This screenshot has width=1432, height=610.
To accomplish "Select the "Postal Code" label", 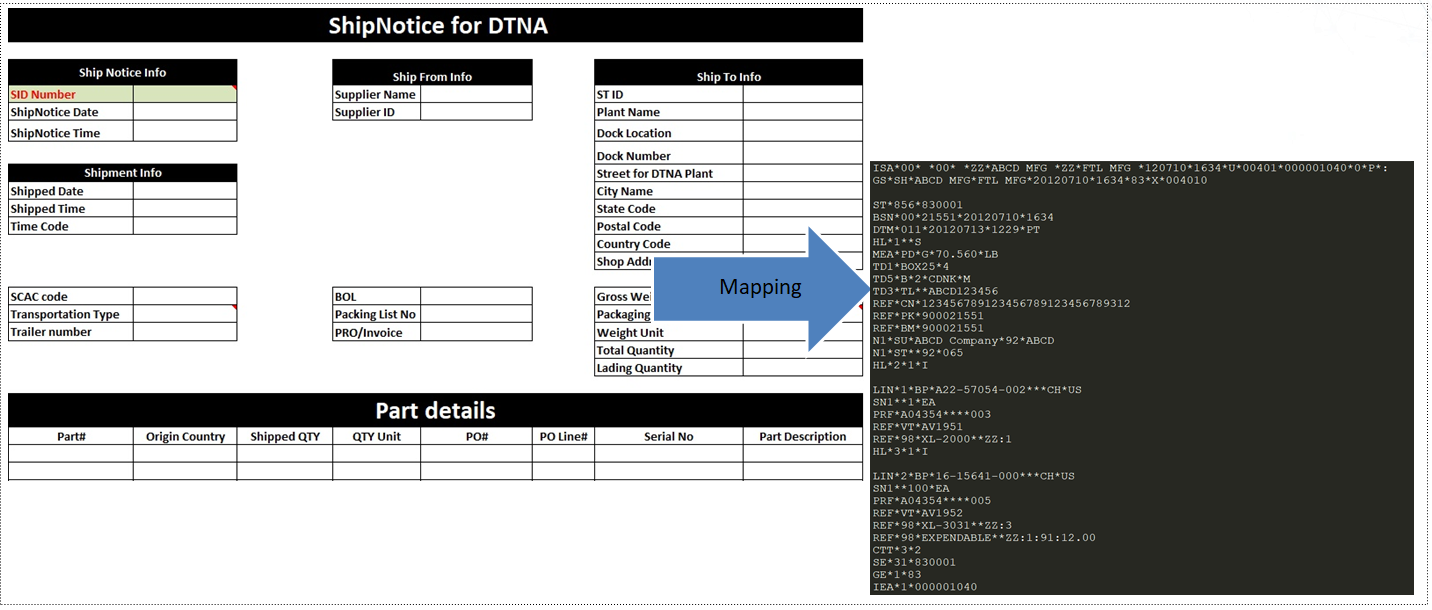I will [x=628, y=226].
